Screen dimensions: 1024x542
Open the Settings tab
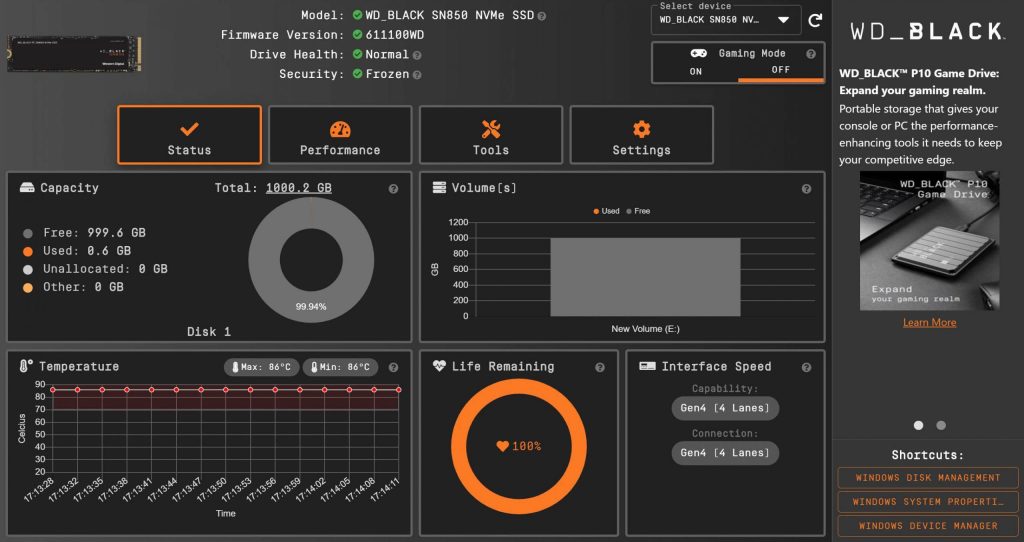[641, 135]
